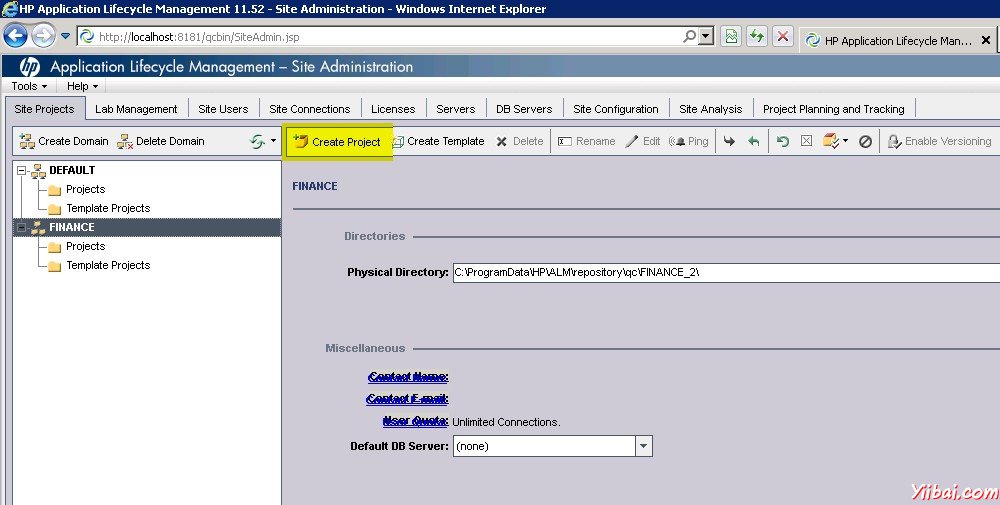Open the Help menu
The height and width of the screenshot is (505, 1000).
(x=82, y=86)
